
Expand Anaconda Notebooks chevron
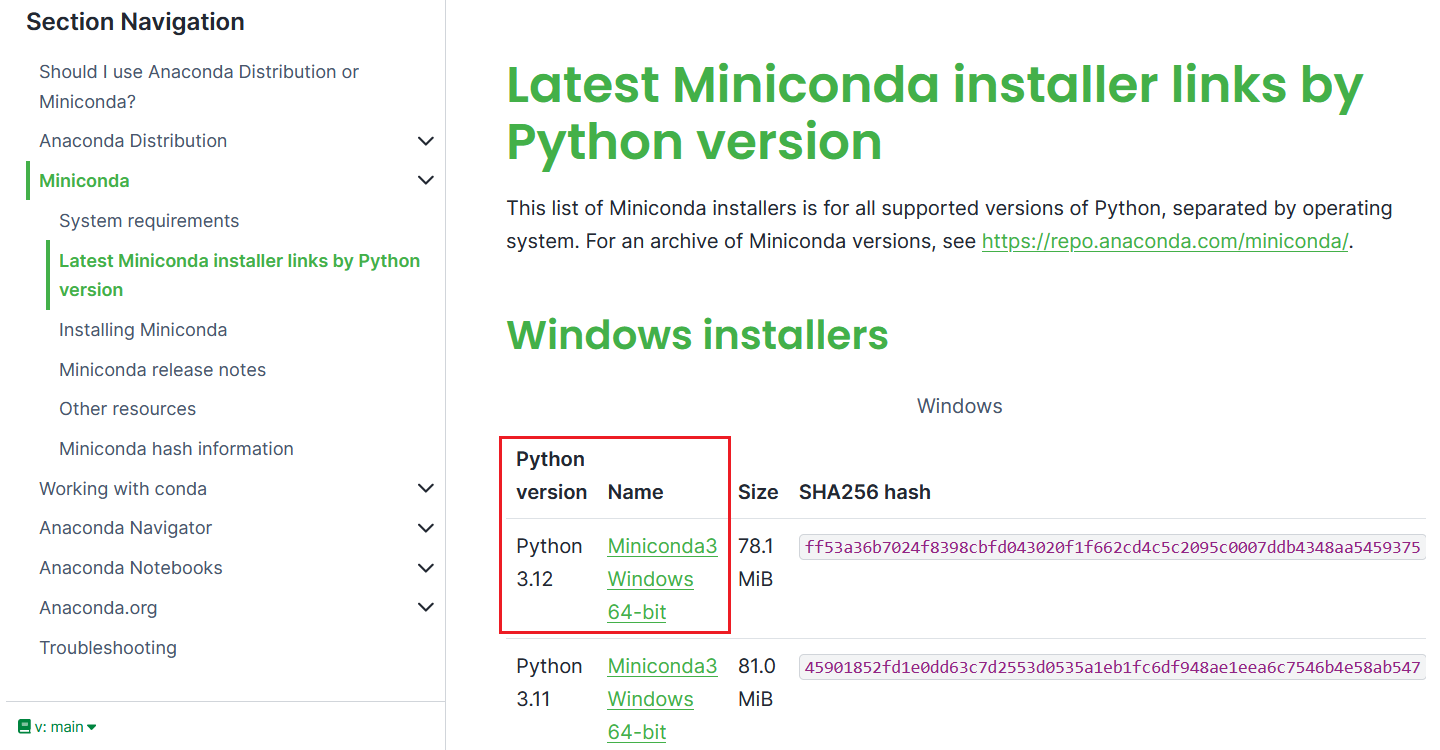426,568
